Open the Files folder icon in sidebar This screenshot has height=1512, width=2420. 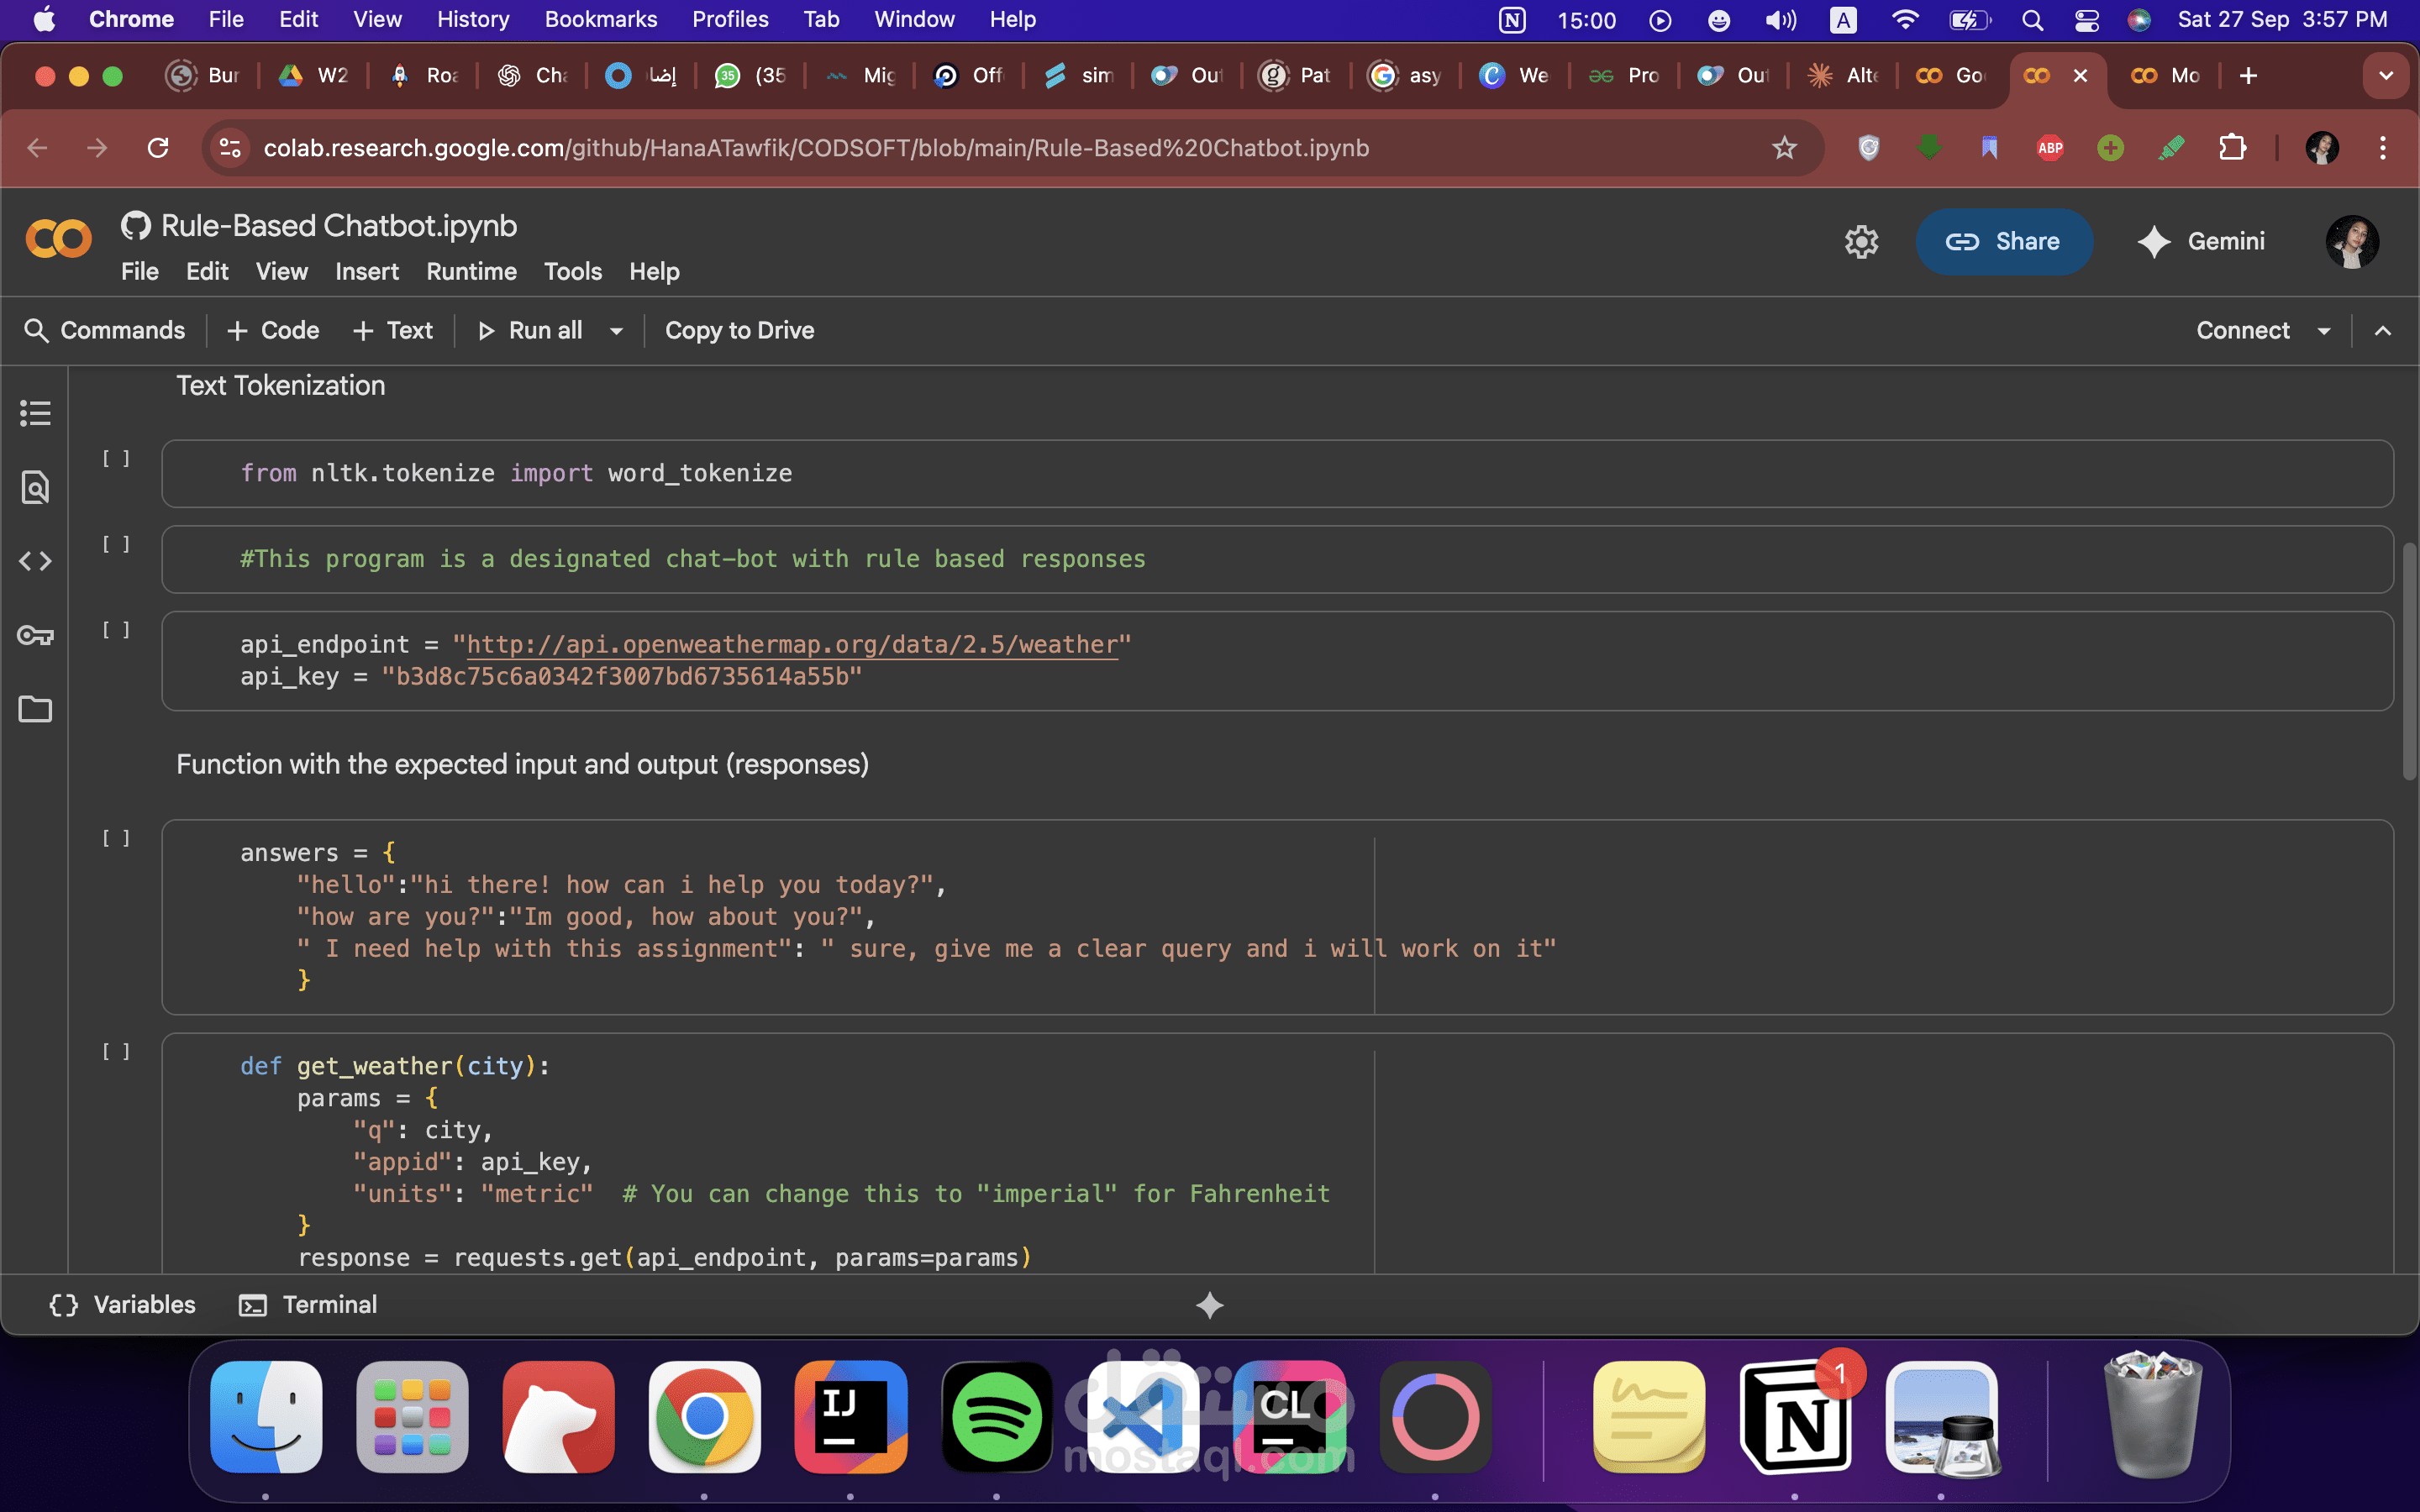pos(35,709)
